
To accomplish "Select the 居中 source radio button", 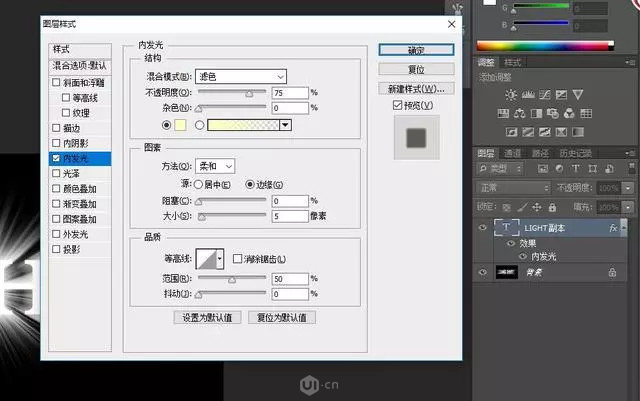I will [x=200, y=185].
